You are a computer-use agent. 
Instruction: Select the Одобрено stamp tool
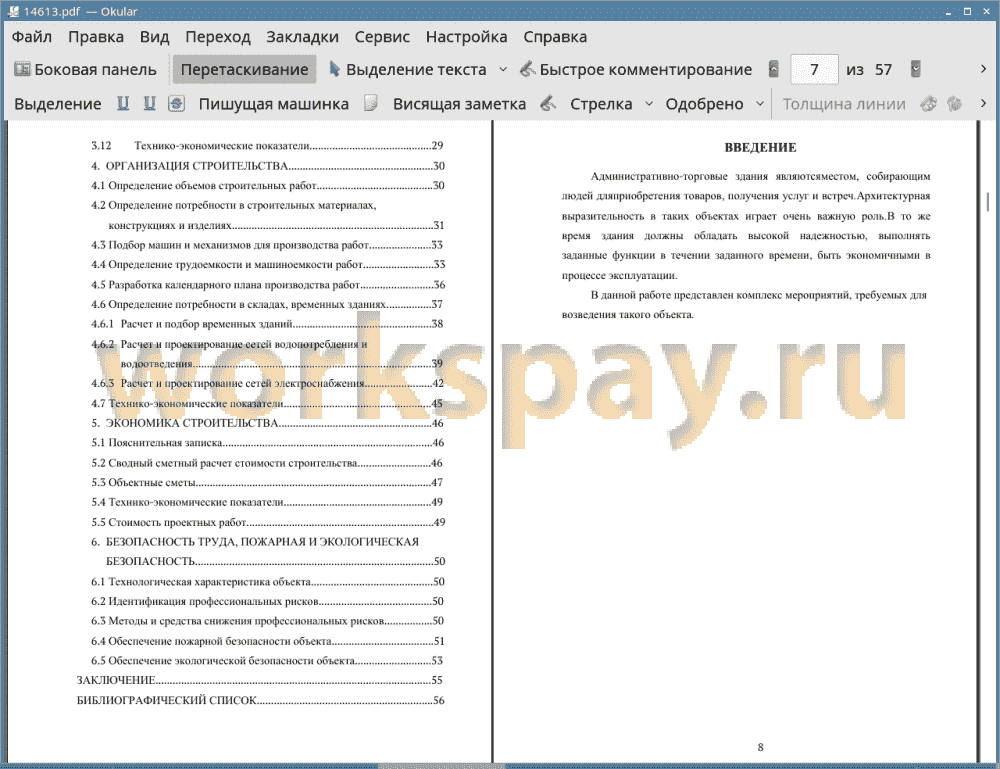704,104
